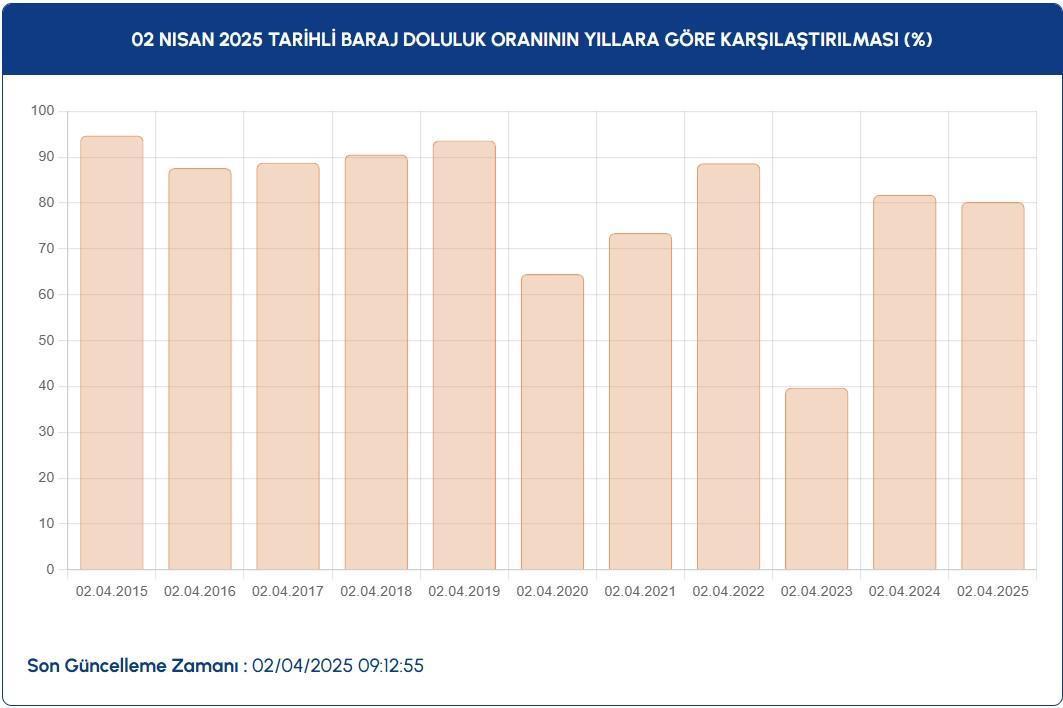Click the 02.04.2016 bar in the chart
Image resolution: width=1063 pixels, height=708 pixels.
(x=200, y=369)
